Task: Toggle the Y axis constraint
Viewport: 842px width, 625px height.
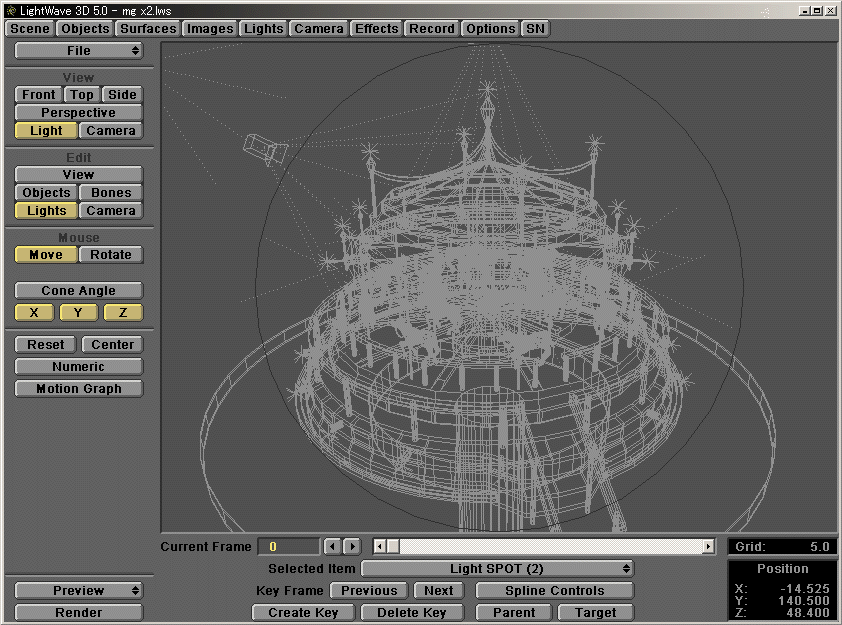Action: [x=78, y=312]
